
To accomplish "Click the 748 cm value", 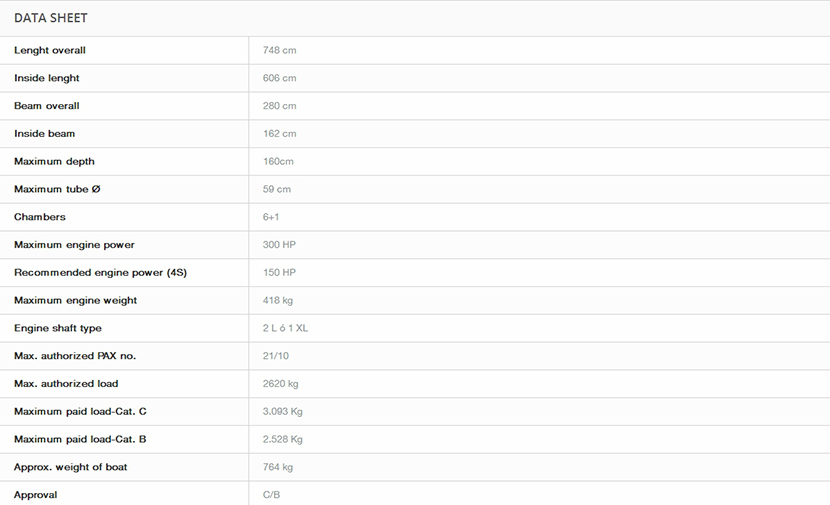I will click(279, 50).
